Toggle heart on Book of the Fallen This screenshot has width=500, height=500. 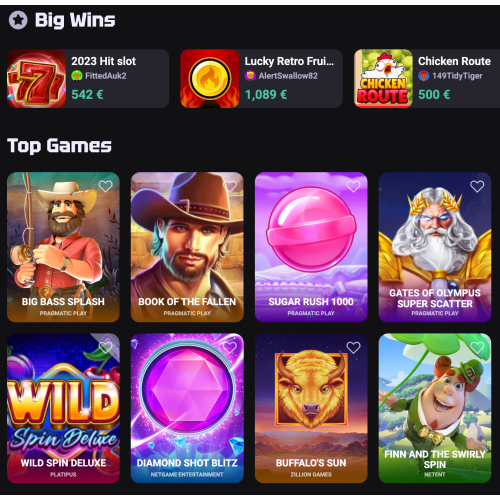[x=230, y=186]
